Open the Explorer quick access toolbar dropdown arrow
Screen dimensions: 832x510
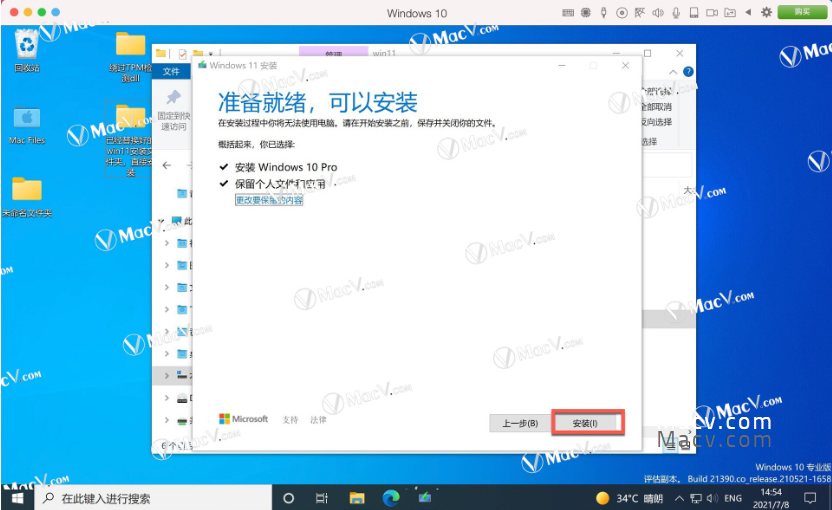[x=211, y=54]
